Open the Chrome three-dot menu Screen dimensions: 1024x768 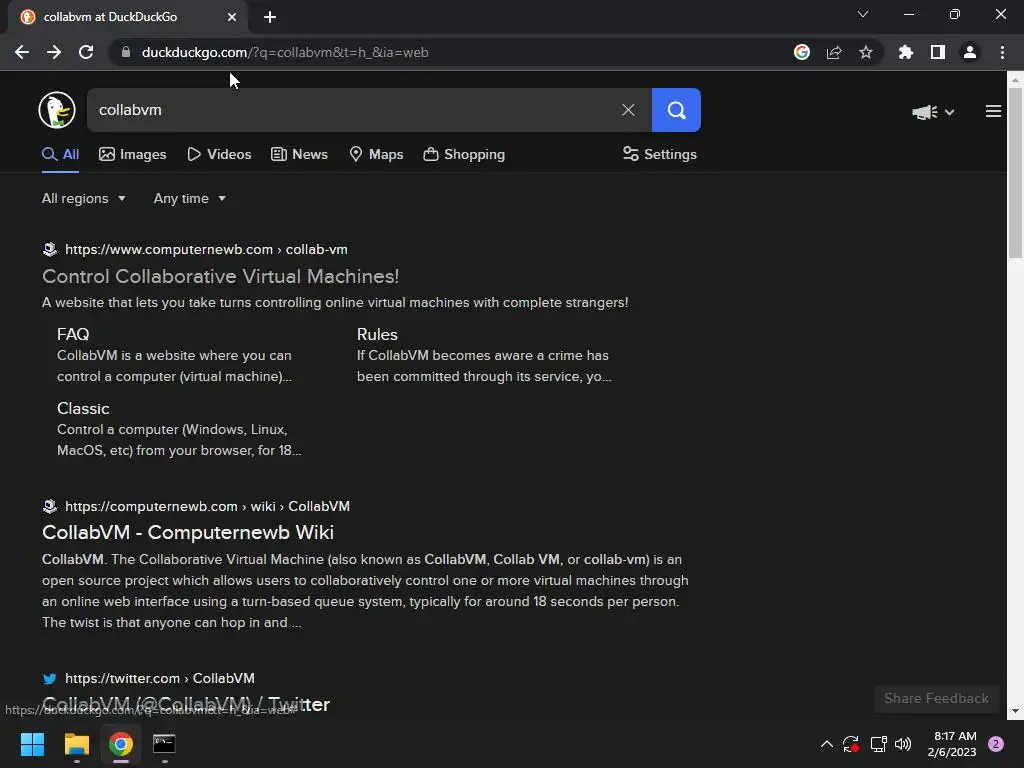[x=1002, y=52]
